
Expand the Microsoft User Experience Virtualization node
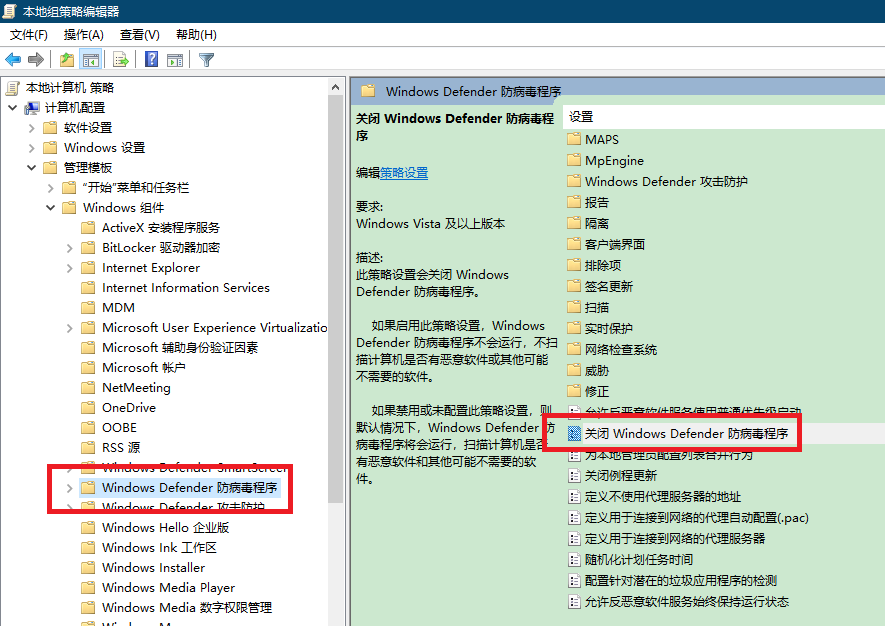pyautogui.click(x=69, y=328)
